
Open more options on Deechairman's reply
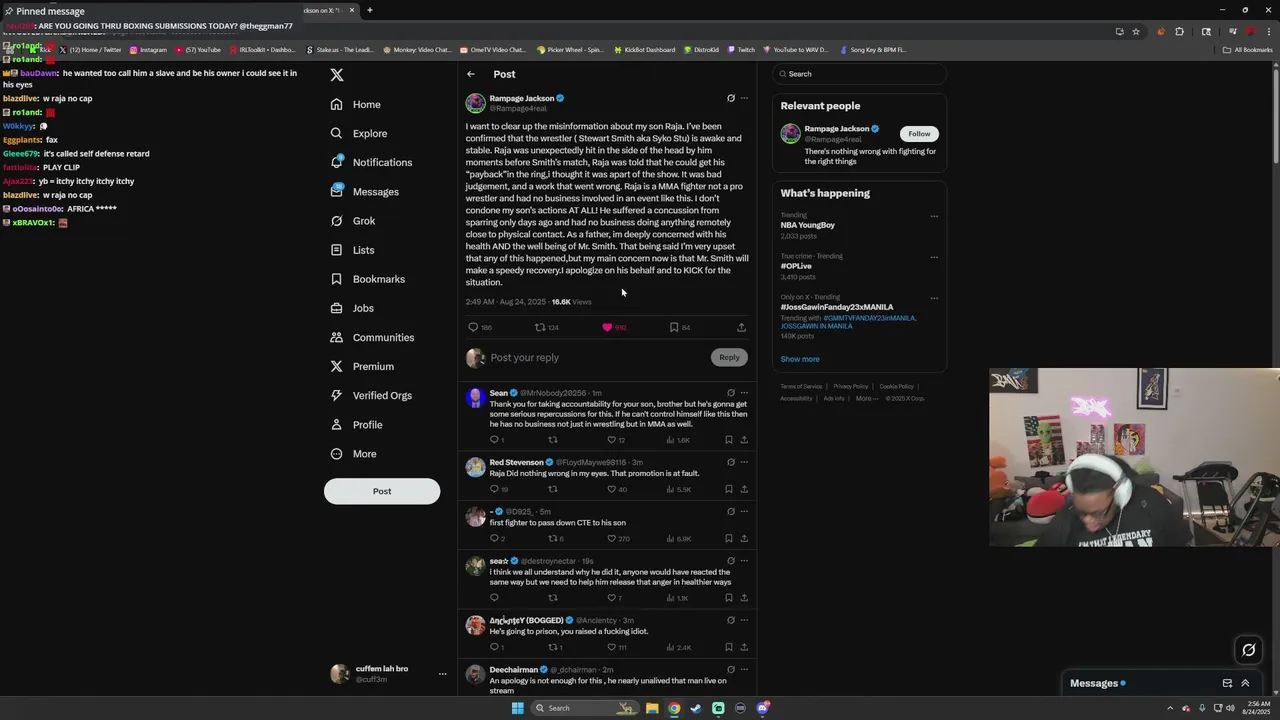(744, 669)
